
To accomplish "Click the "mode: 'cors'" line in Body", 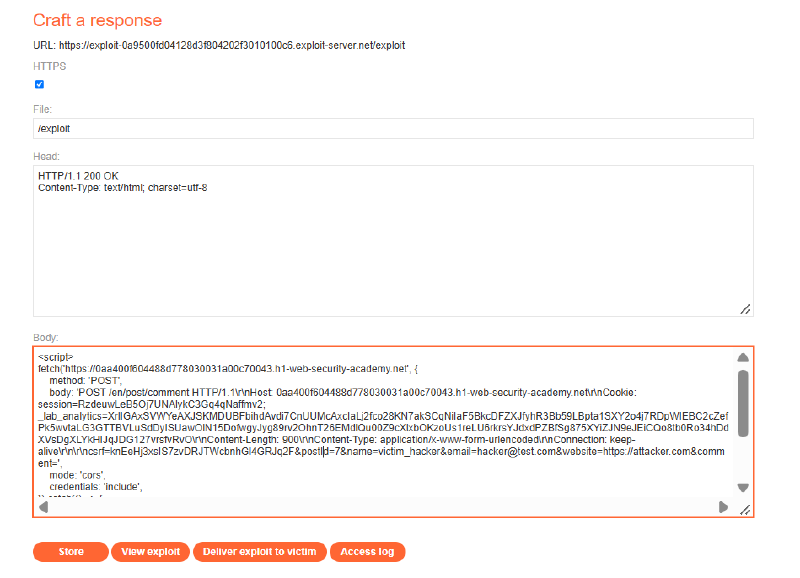I will [77, 475].
